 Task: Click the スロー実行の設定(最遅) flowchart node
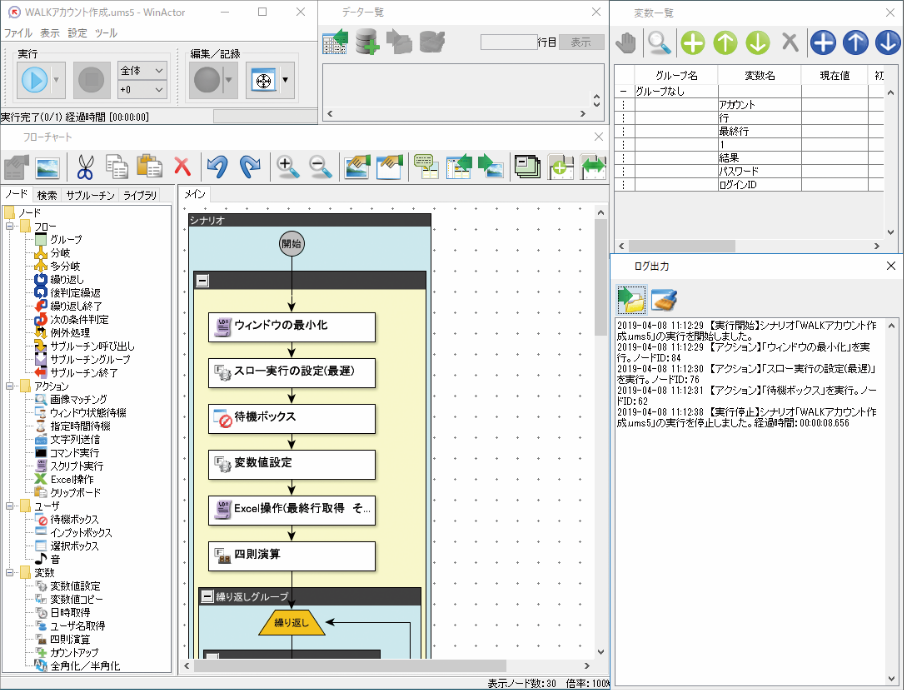(292, 372)
